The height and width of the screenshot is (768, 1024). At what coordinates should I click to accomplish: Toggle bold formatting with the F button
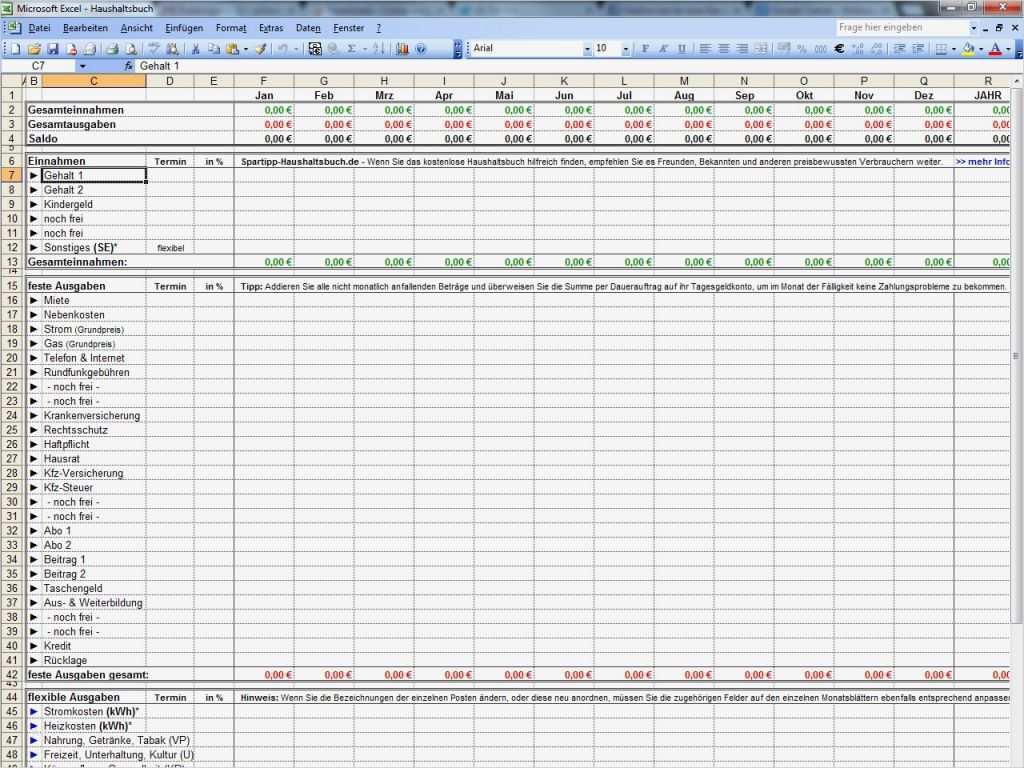point(644,46)
